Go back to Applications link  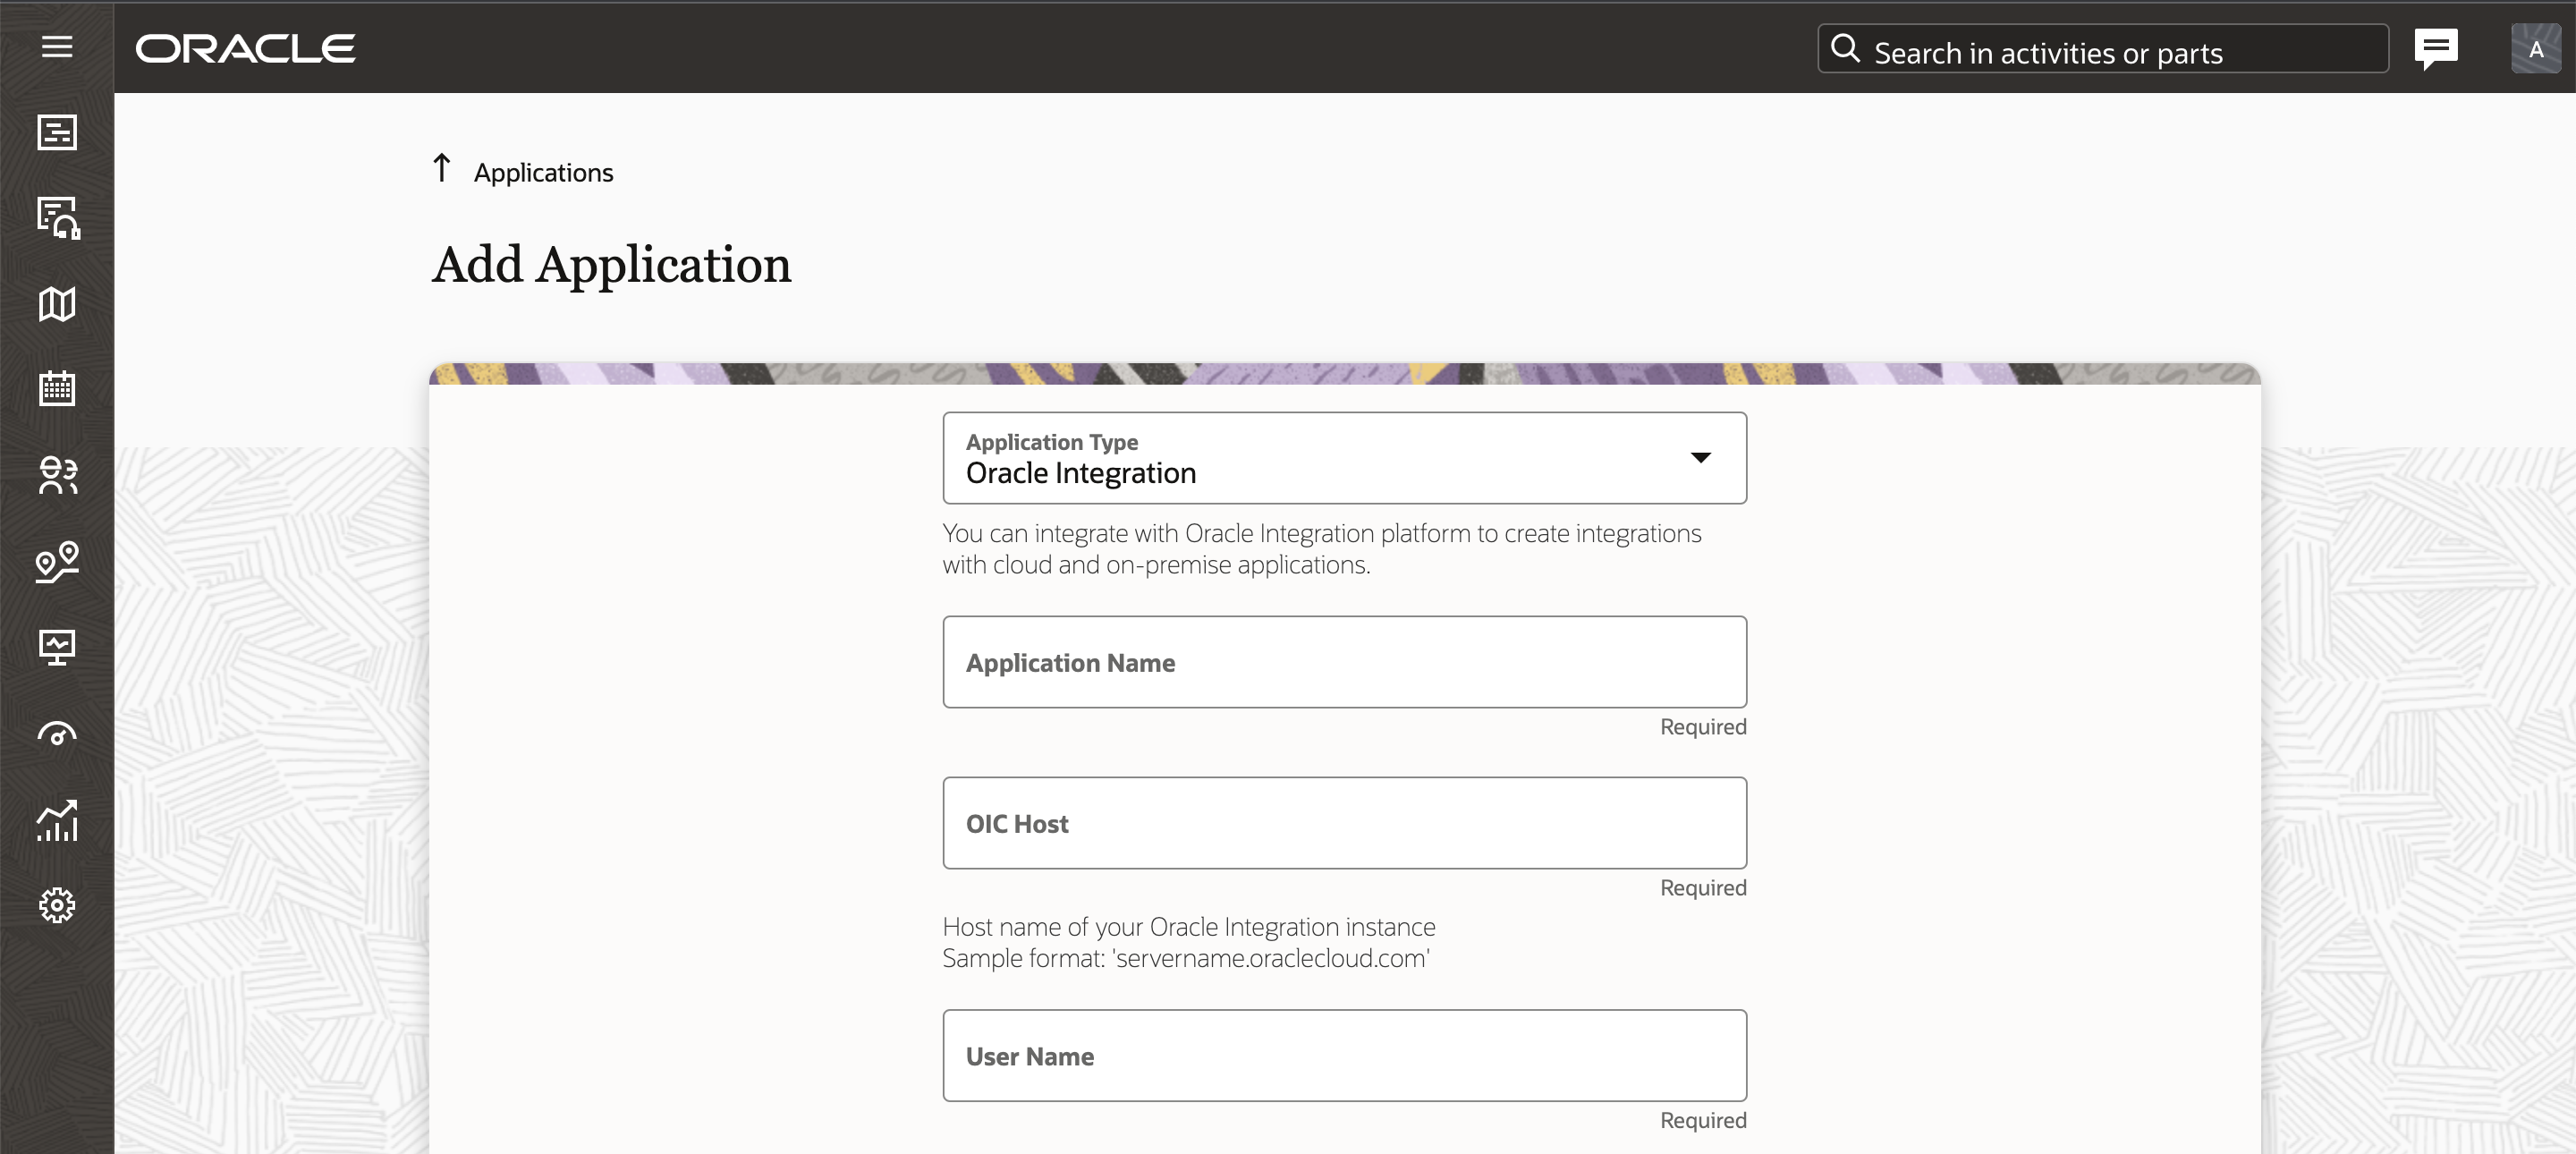(543, 172)
